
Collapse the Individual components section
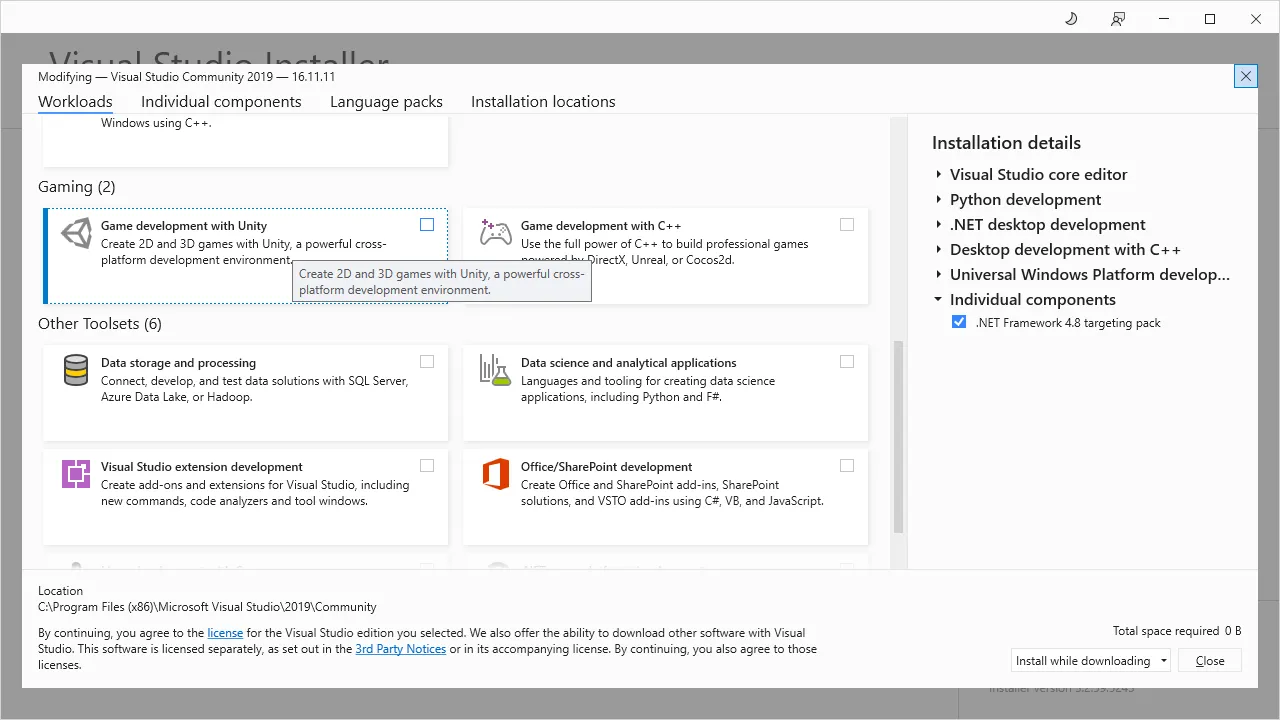938,299
